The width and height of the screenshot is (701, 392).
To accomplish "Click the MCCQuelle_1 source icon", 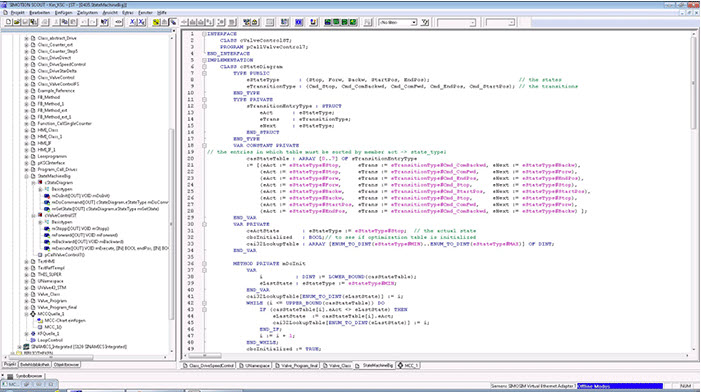I will coord(33,314).
